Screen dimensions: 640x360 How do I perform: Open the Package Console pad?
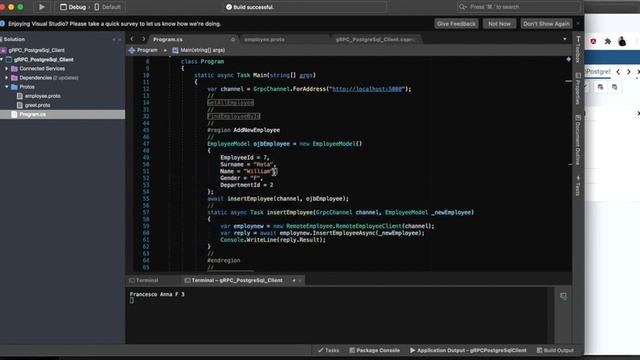[x=374, y=350]
